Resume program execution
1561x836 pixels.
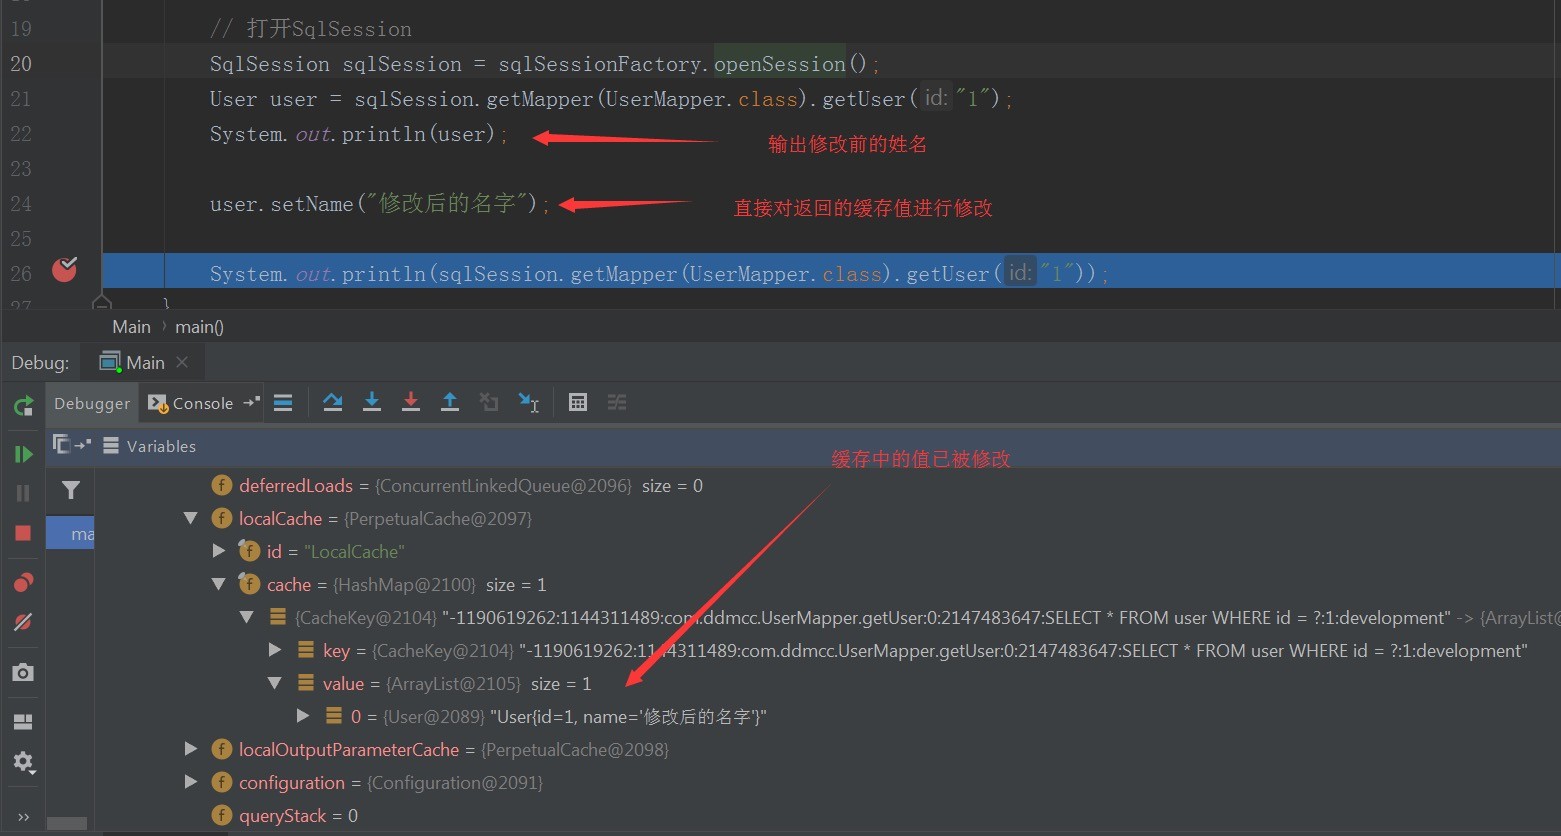(23, 455)
